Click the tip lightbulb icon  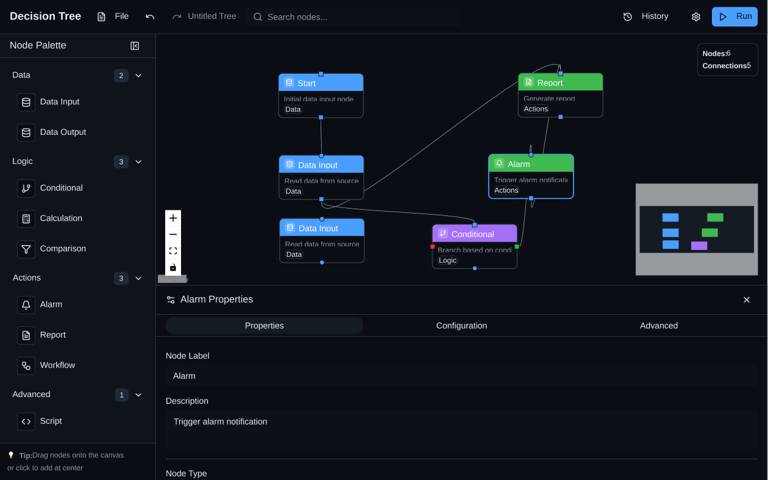tap(11, 455)
